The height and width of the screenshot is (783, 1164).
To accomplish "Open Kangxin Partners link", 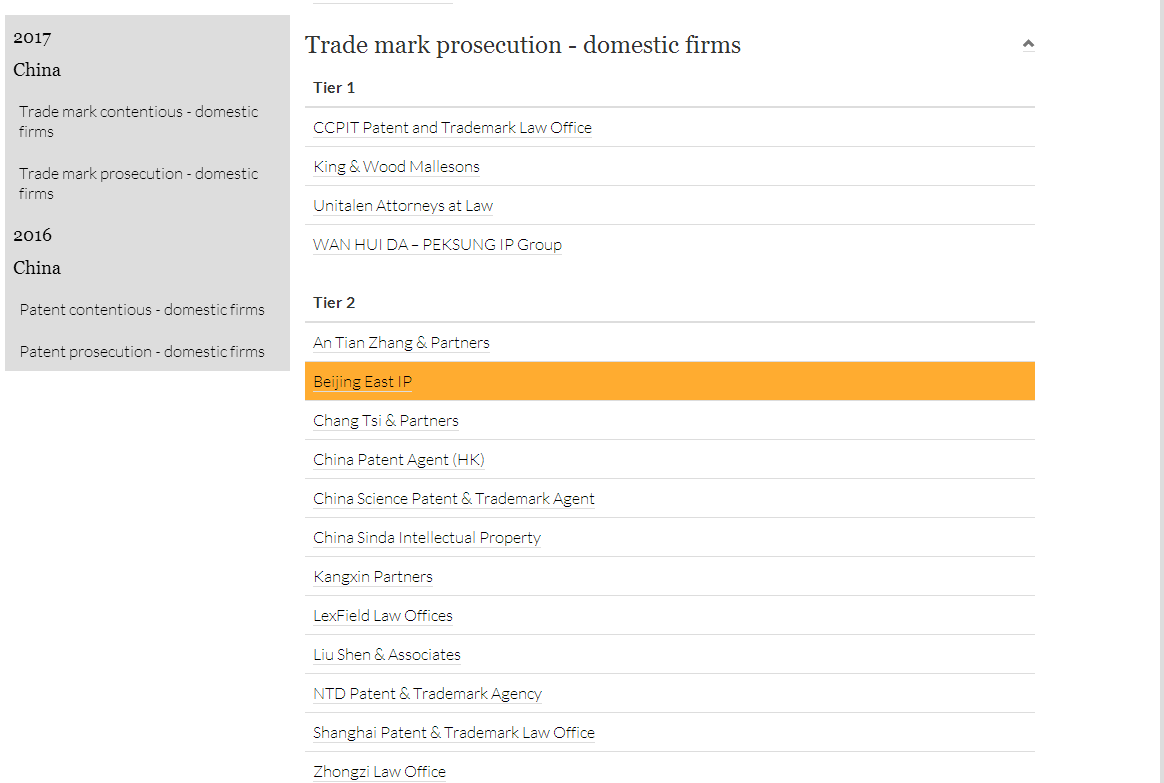I will point(373,577).
